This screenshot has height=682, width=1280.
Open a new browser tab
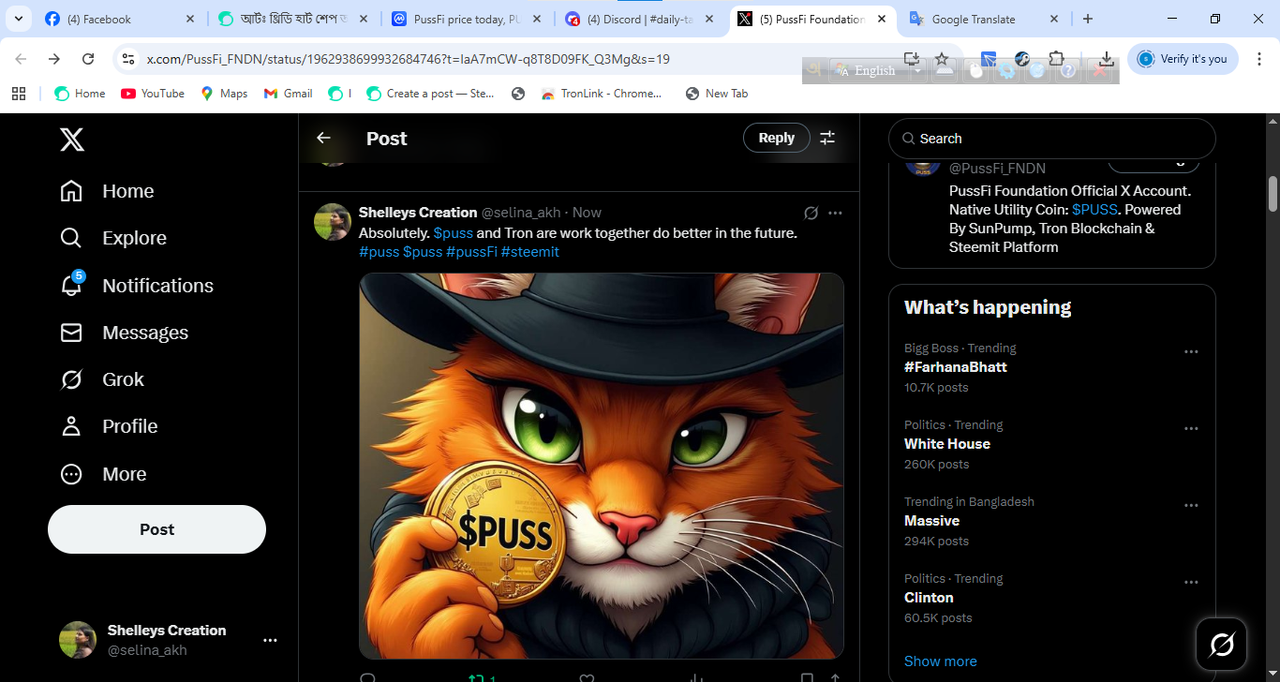(x=1088, y=19)
